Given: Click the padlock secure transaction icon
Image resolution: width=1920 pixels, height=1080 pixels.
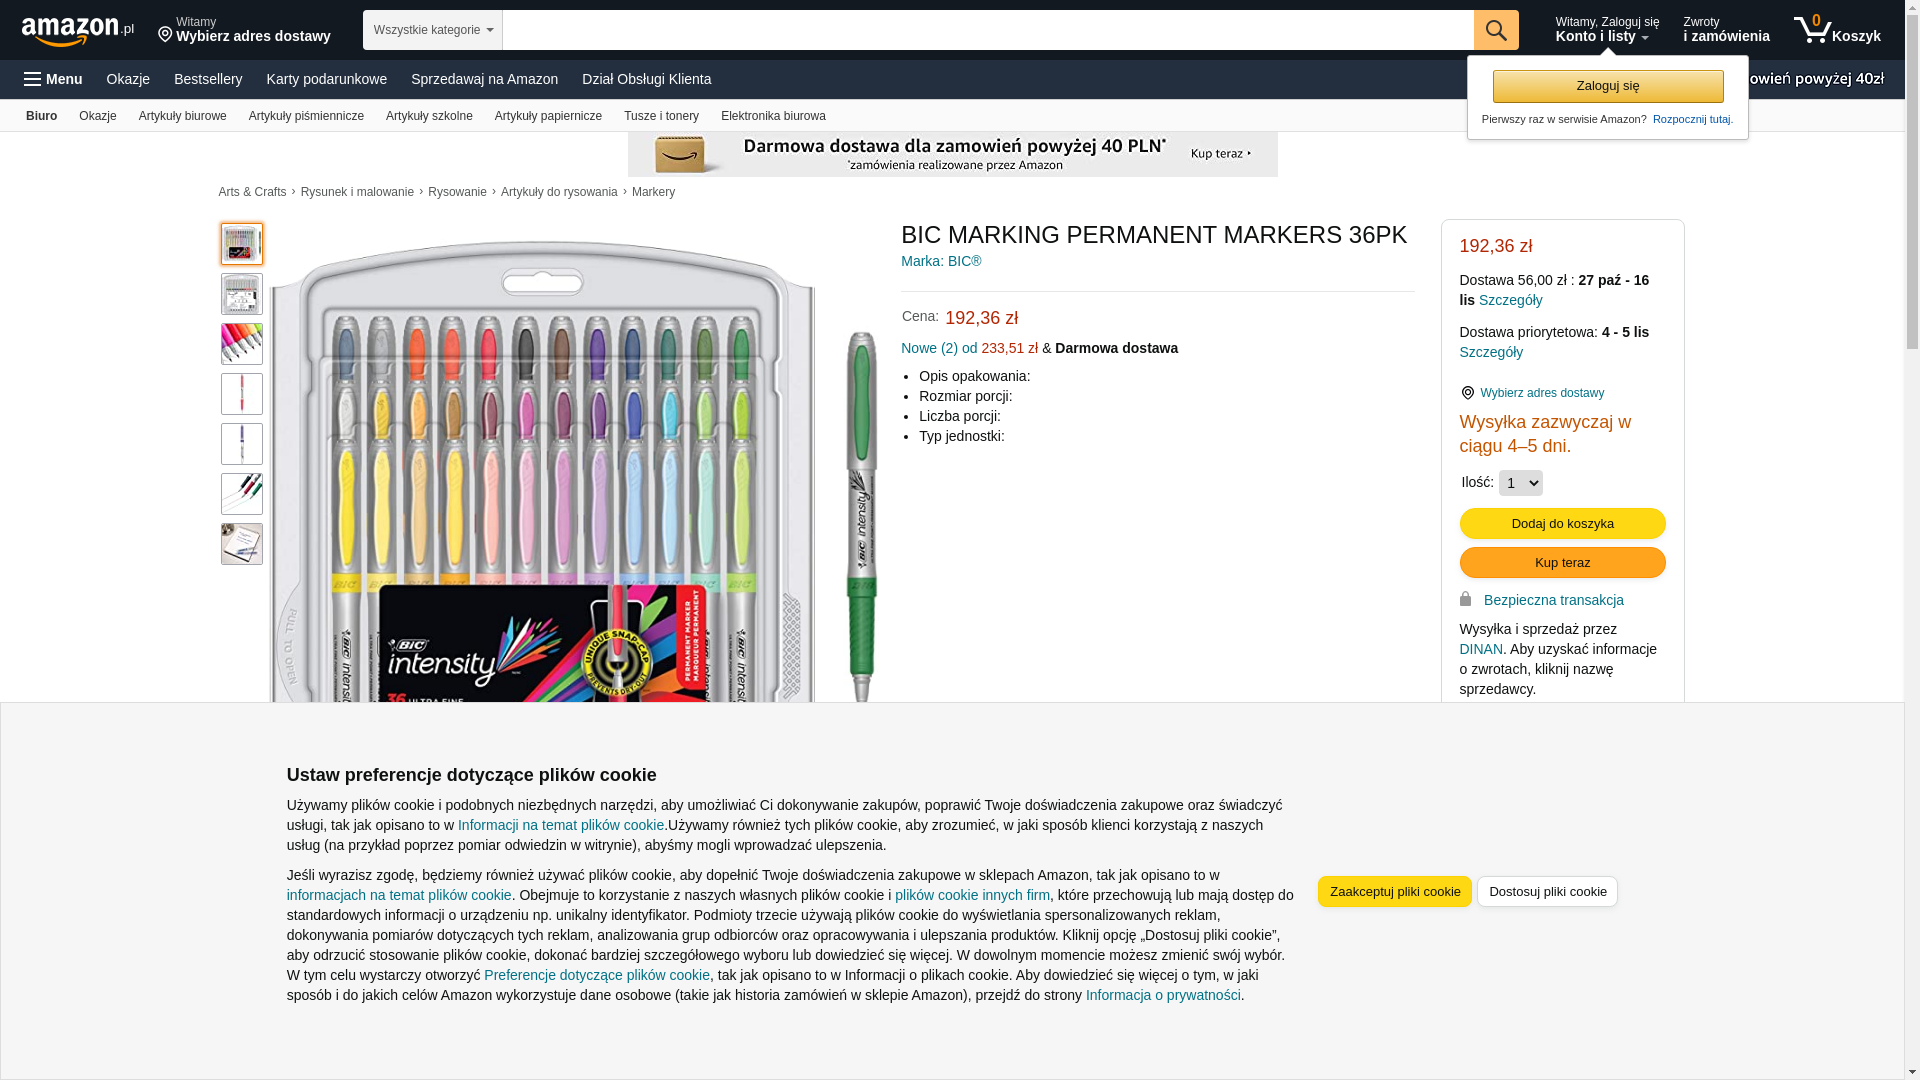Looking at the screenshot, I should tap(1466, 599).
